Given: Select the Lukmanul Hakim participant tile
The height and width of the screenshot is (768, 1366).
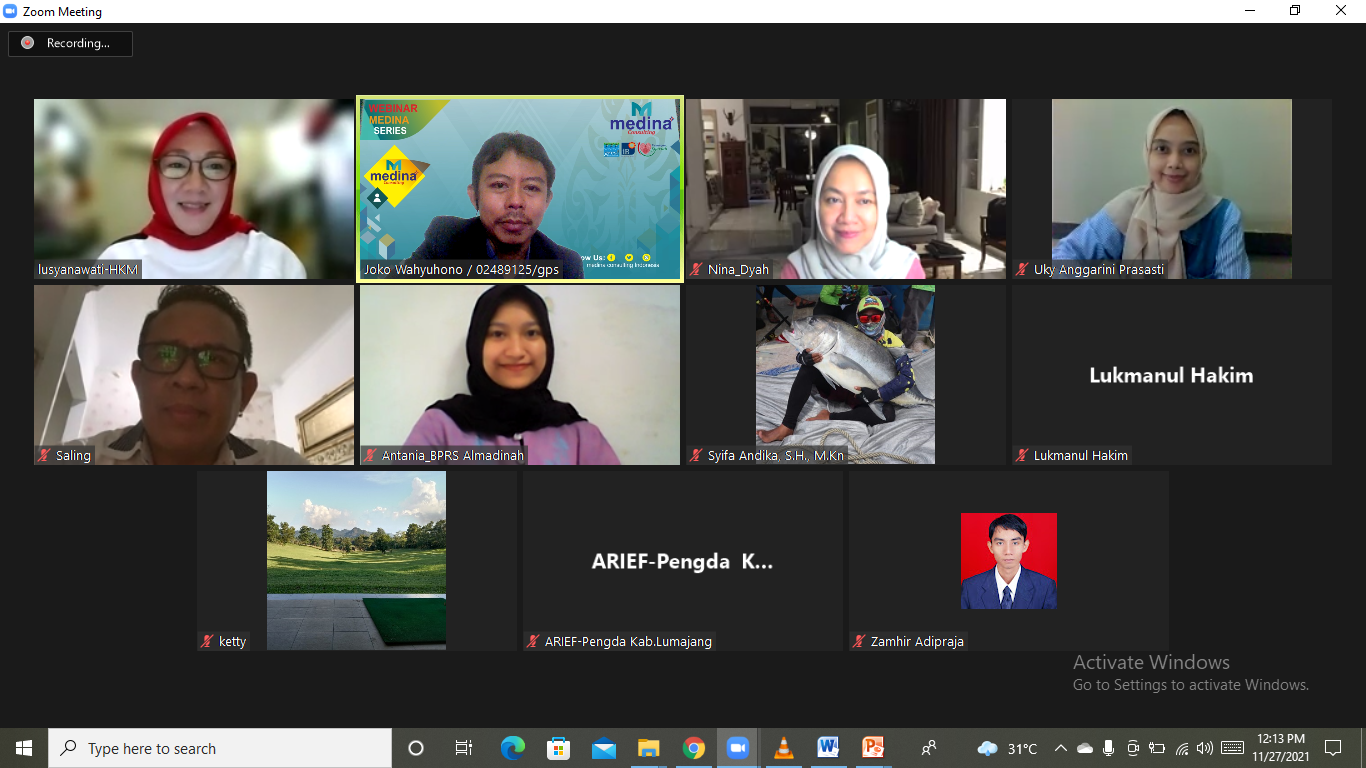Looking at the screenshot, I should pos(1171,376).
